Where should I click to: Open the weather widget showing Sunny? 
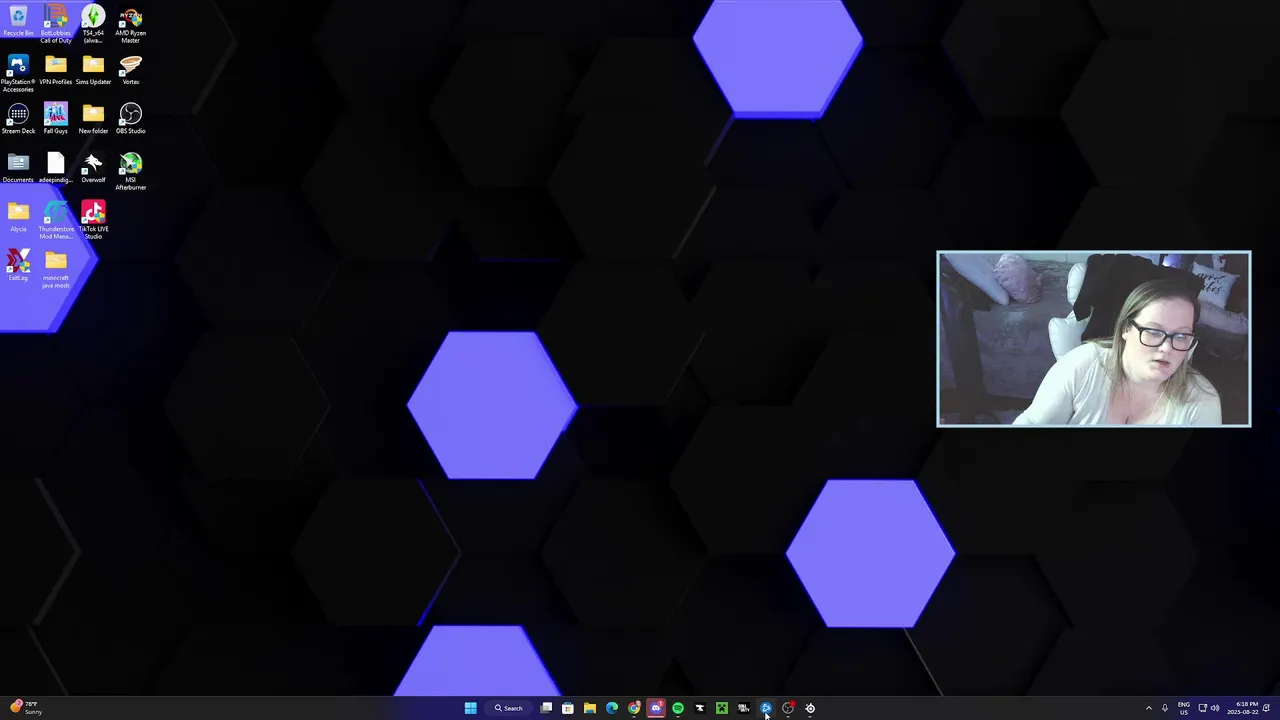pyautogui.click(x=26, y=708)
